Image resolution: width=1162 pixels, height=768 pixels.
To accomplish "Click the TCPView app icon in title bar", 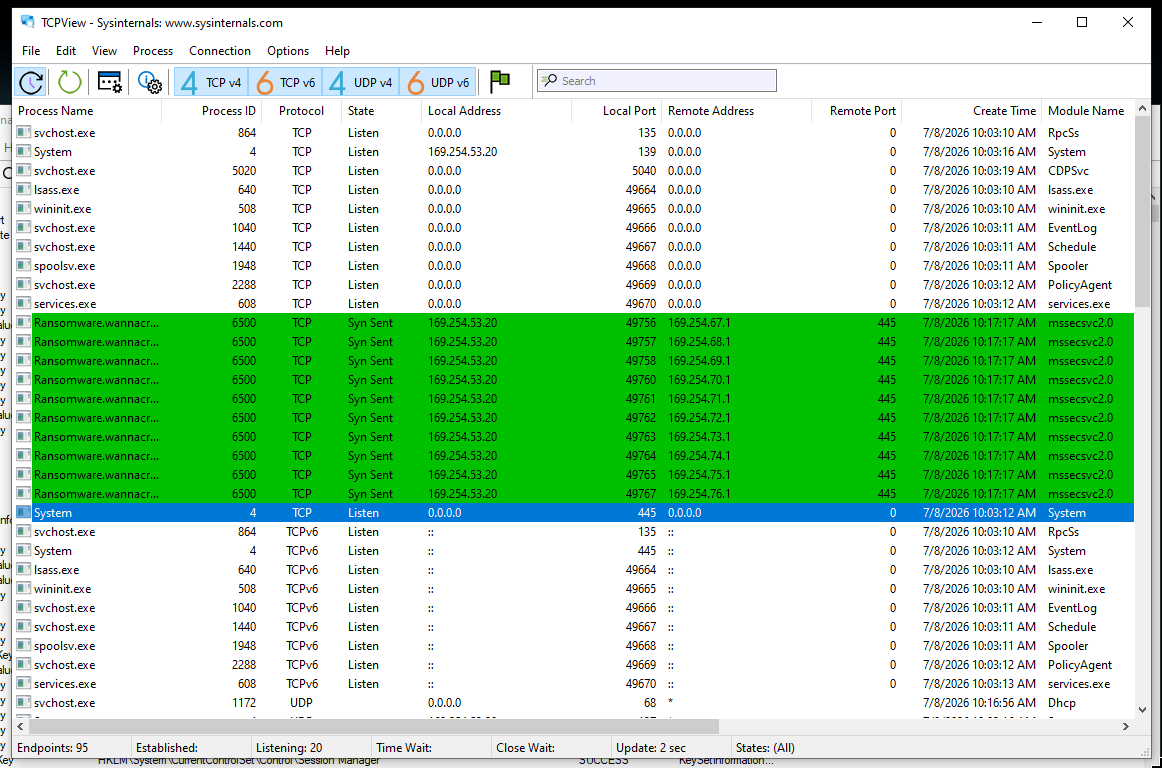I will 27,22.
